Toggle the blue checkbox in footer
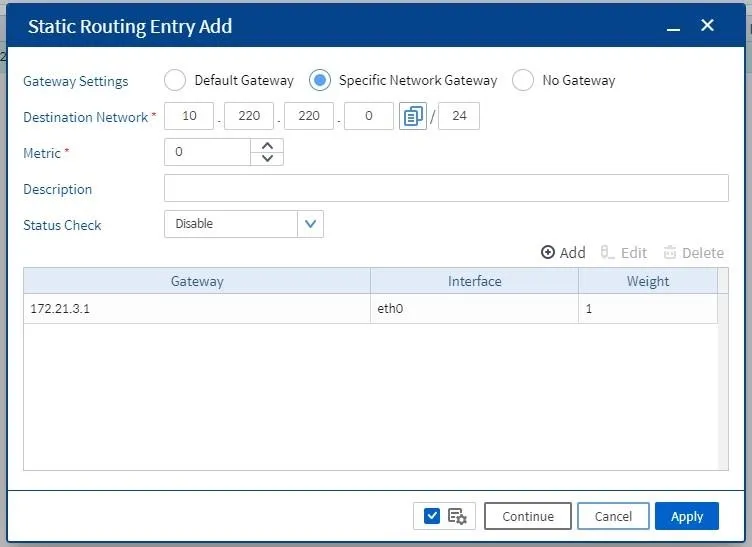The image size is (752, 547). click(x=432, y=516)
